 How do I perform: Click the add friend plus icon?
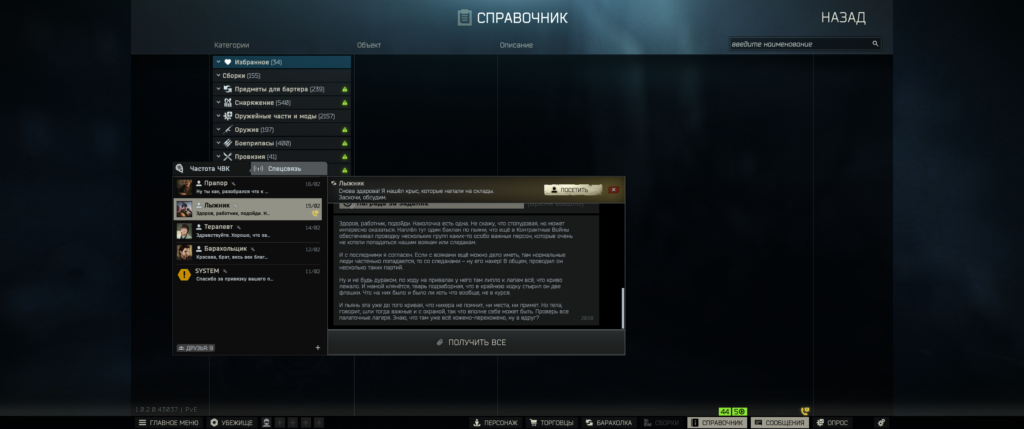[318, 348]
